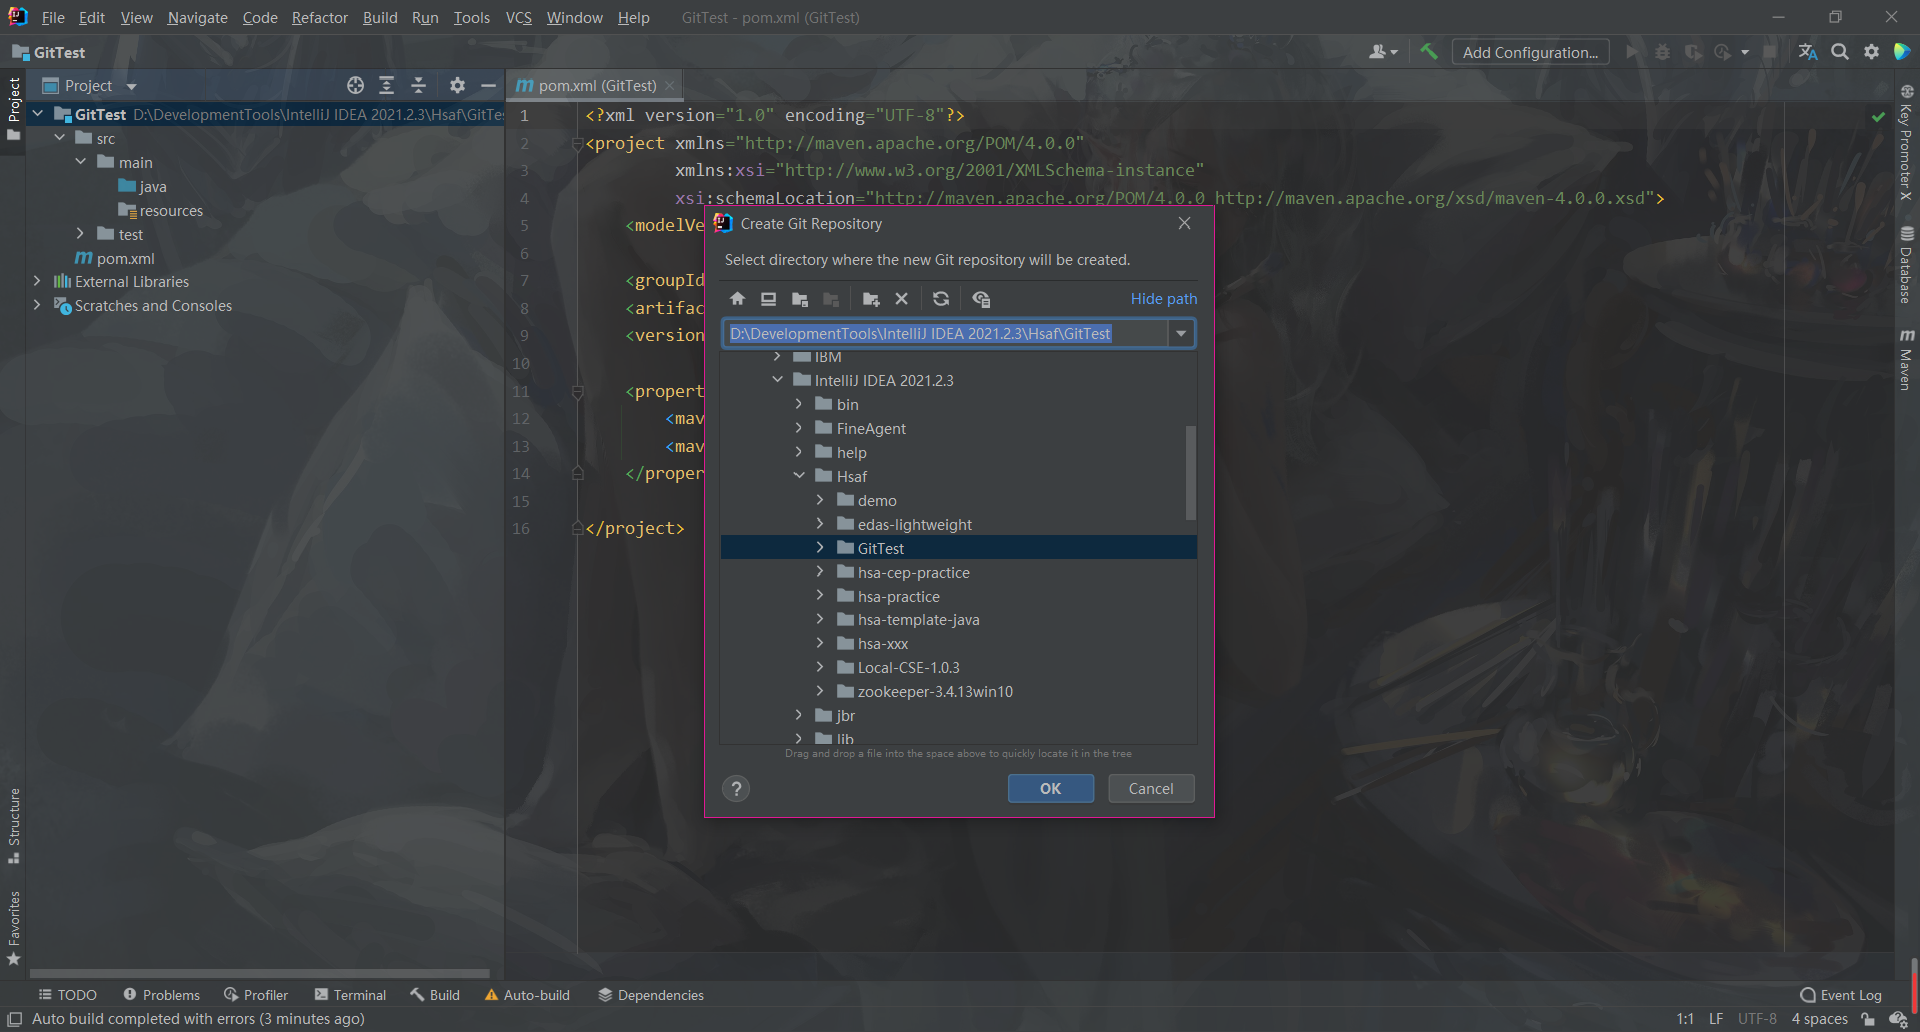Viewport: 1920px width, 1032px height.
Task: Open the Refactor menu
Action: (x=320, y=17)
